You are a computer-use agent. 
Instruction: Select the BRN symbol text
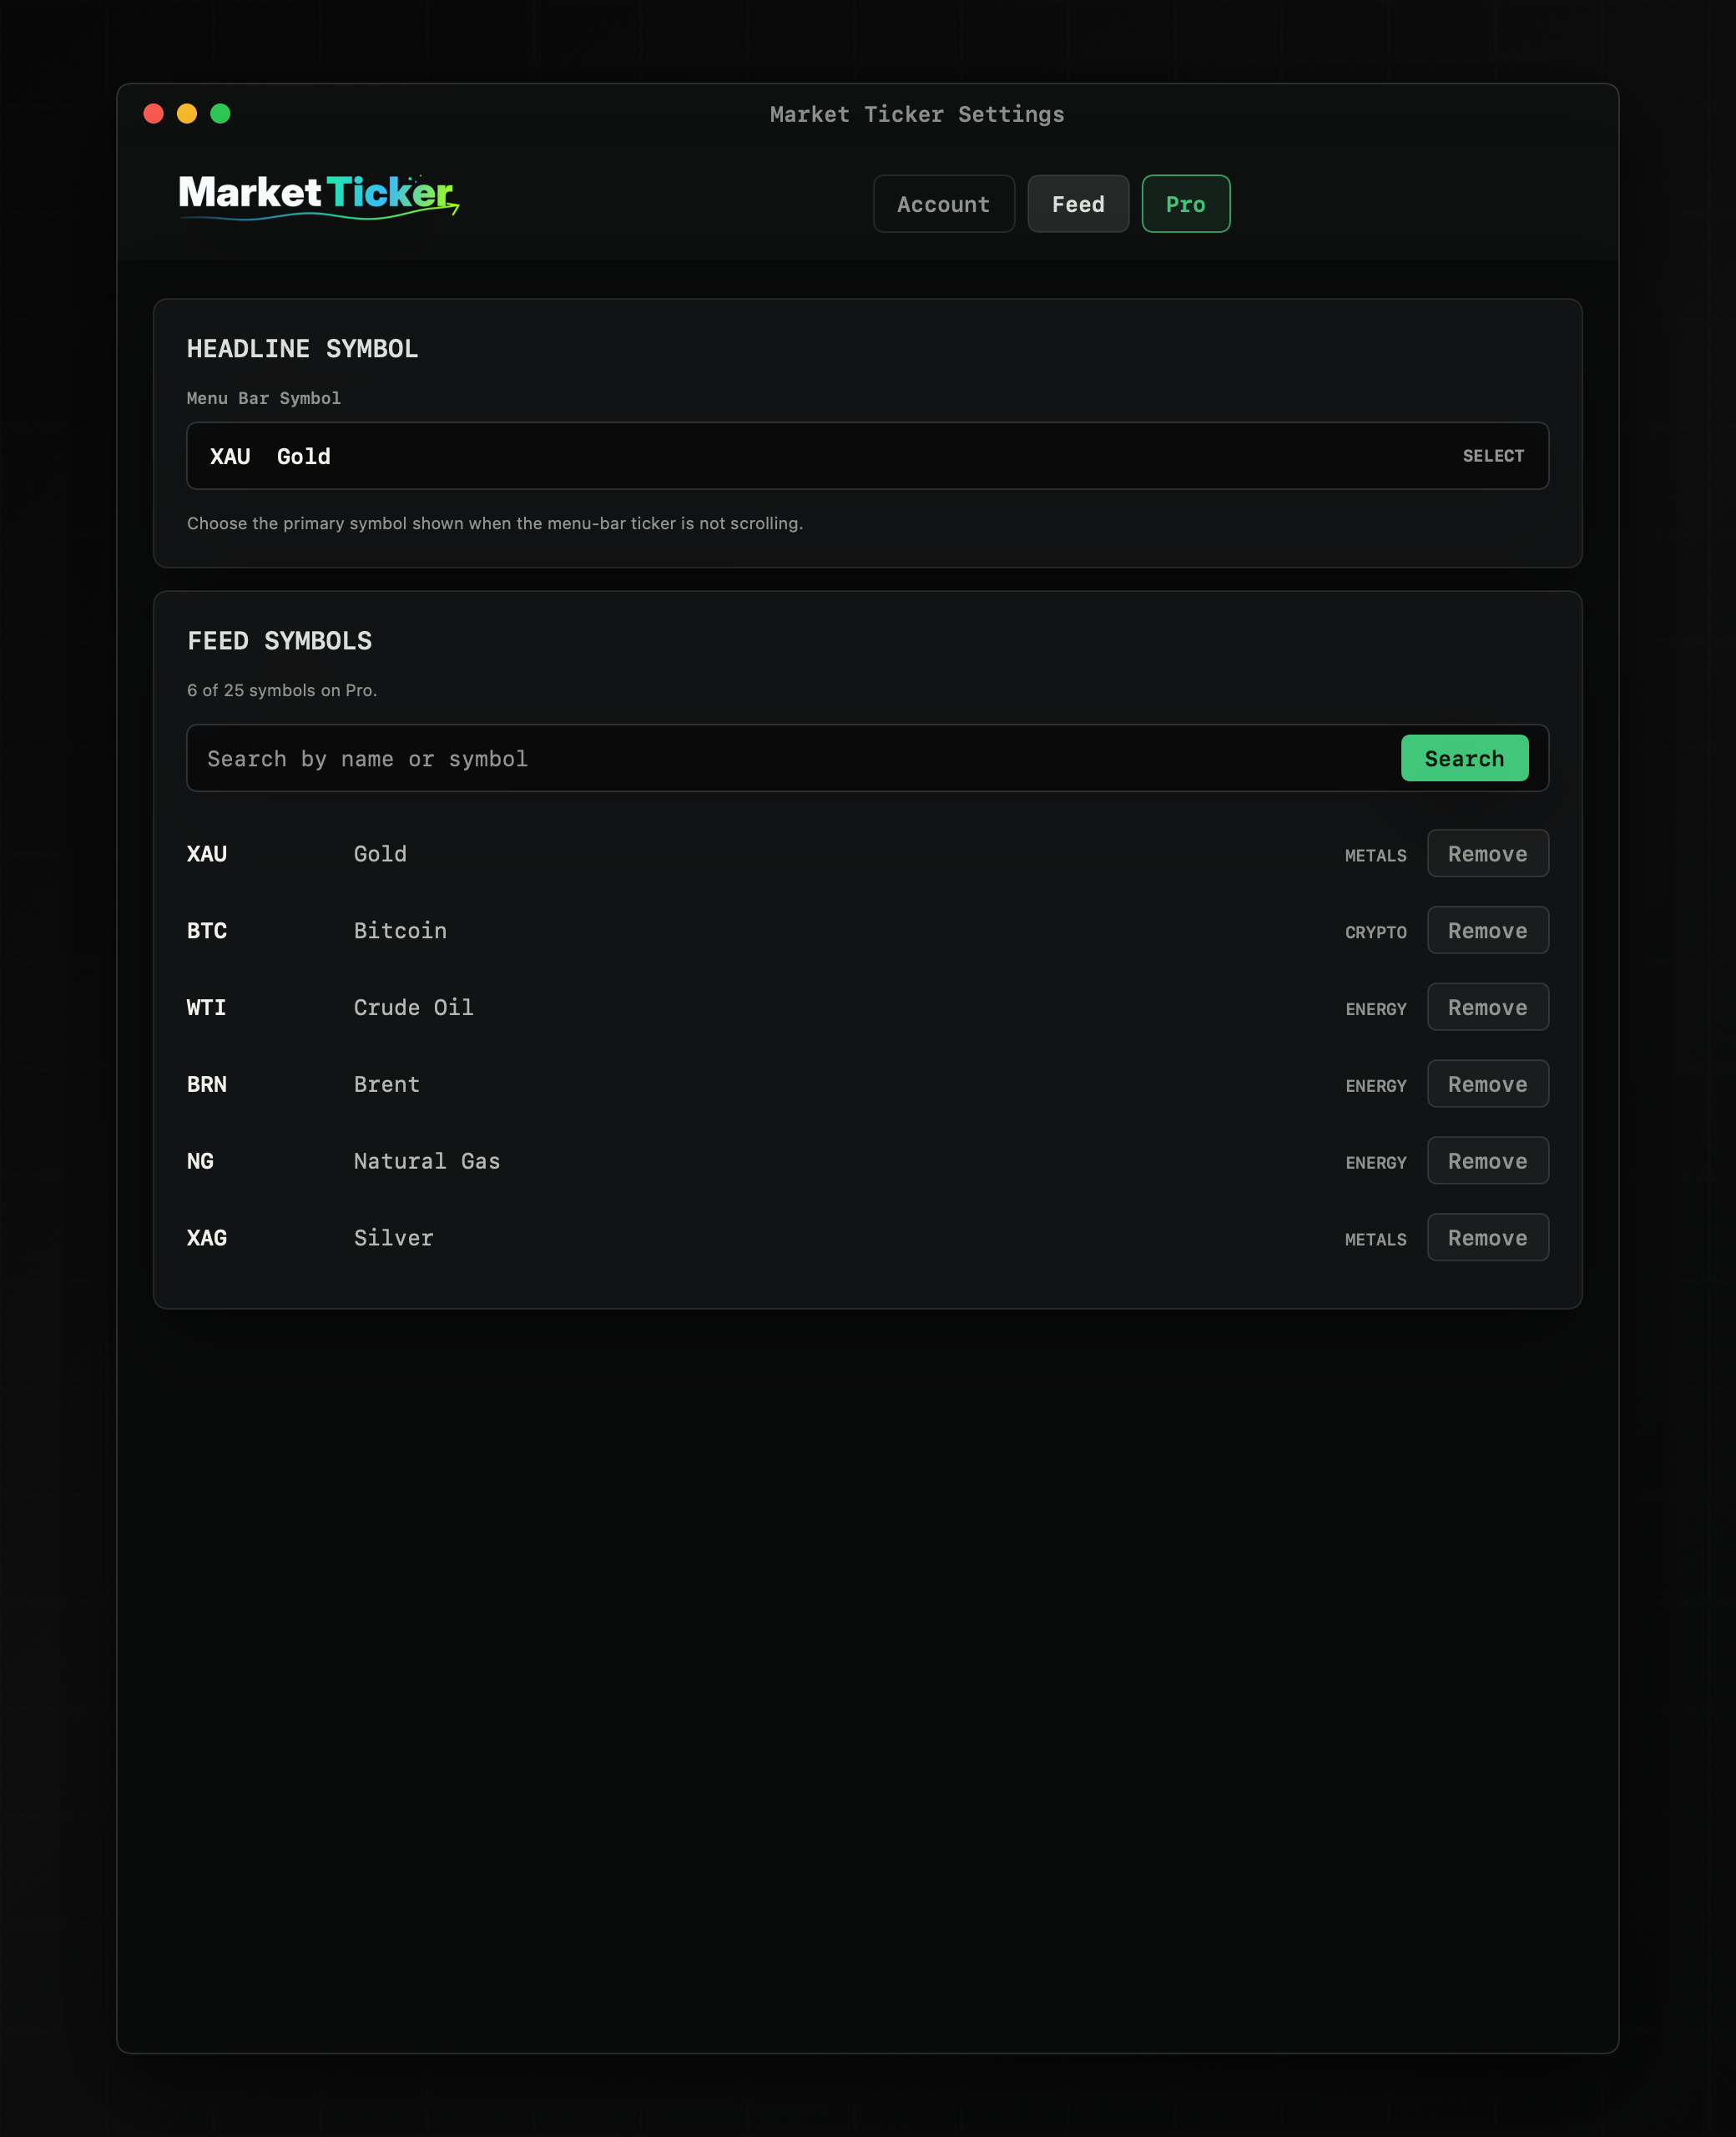(207, 1085)
